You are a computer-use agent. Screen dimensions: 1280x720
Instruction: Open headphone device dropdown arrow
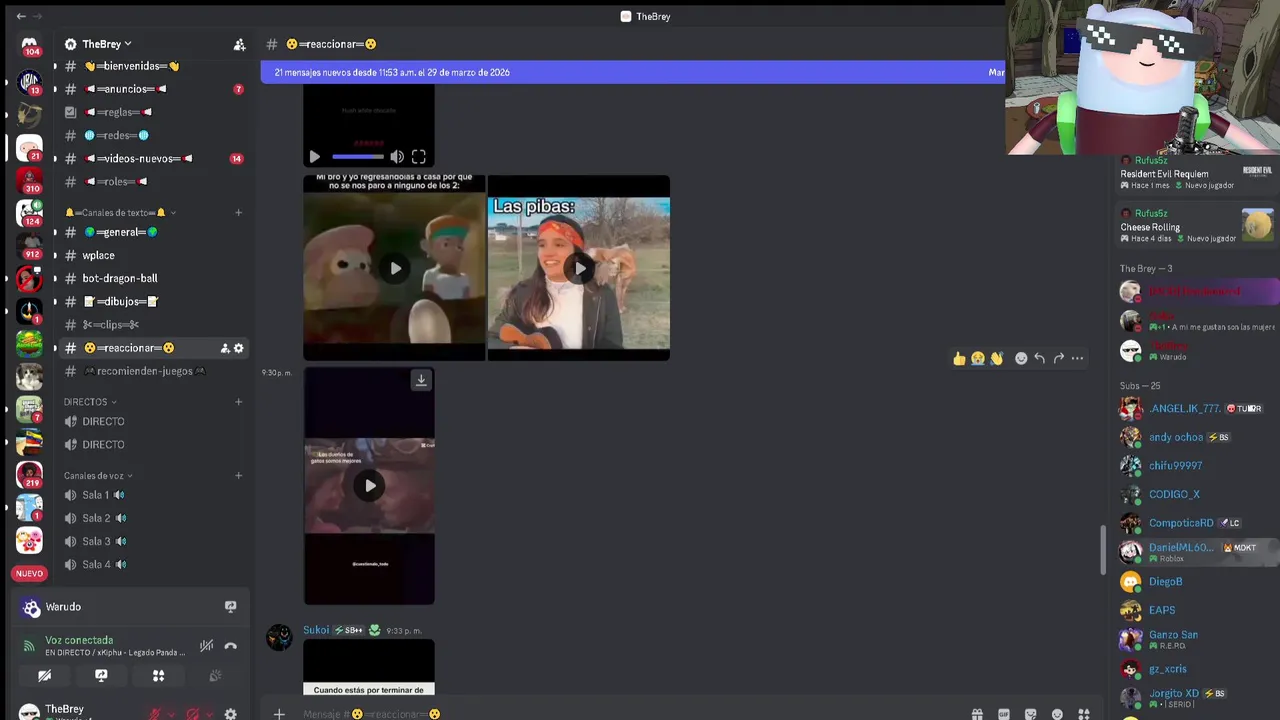(208, 714)
